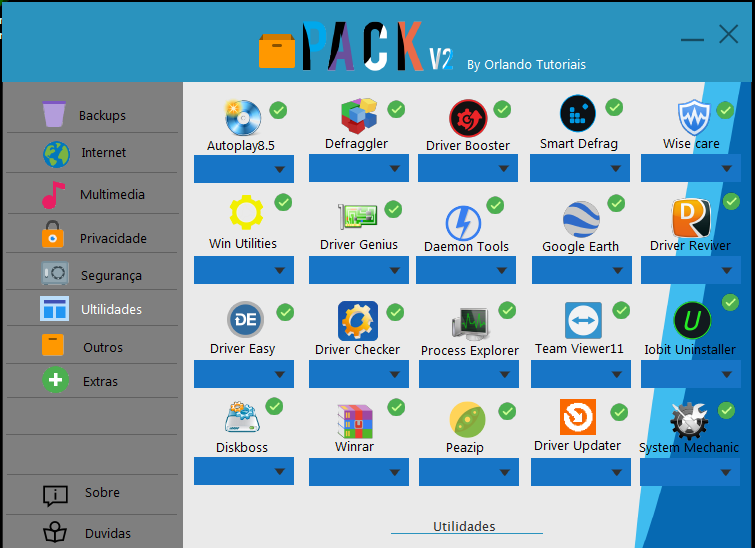The width and height of the screenshot is (755, 548).
Task: Select the Peazip pea icon
Action: (467, 419)
